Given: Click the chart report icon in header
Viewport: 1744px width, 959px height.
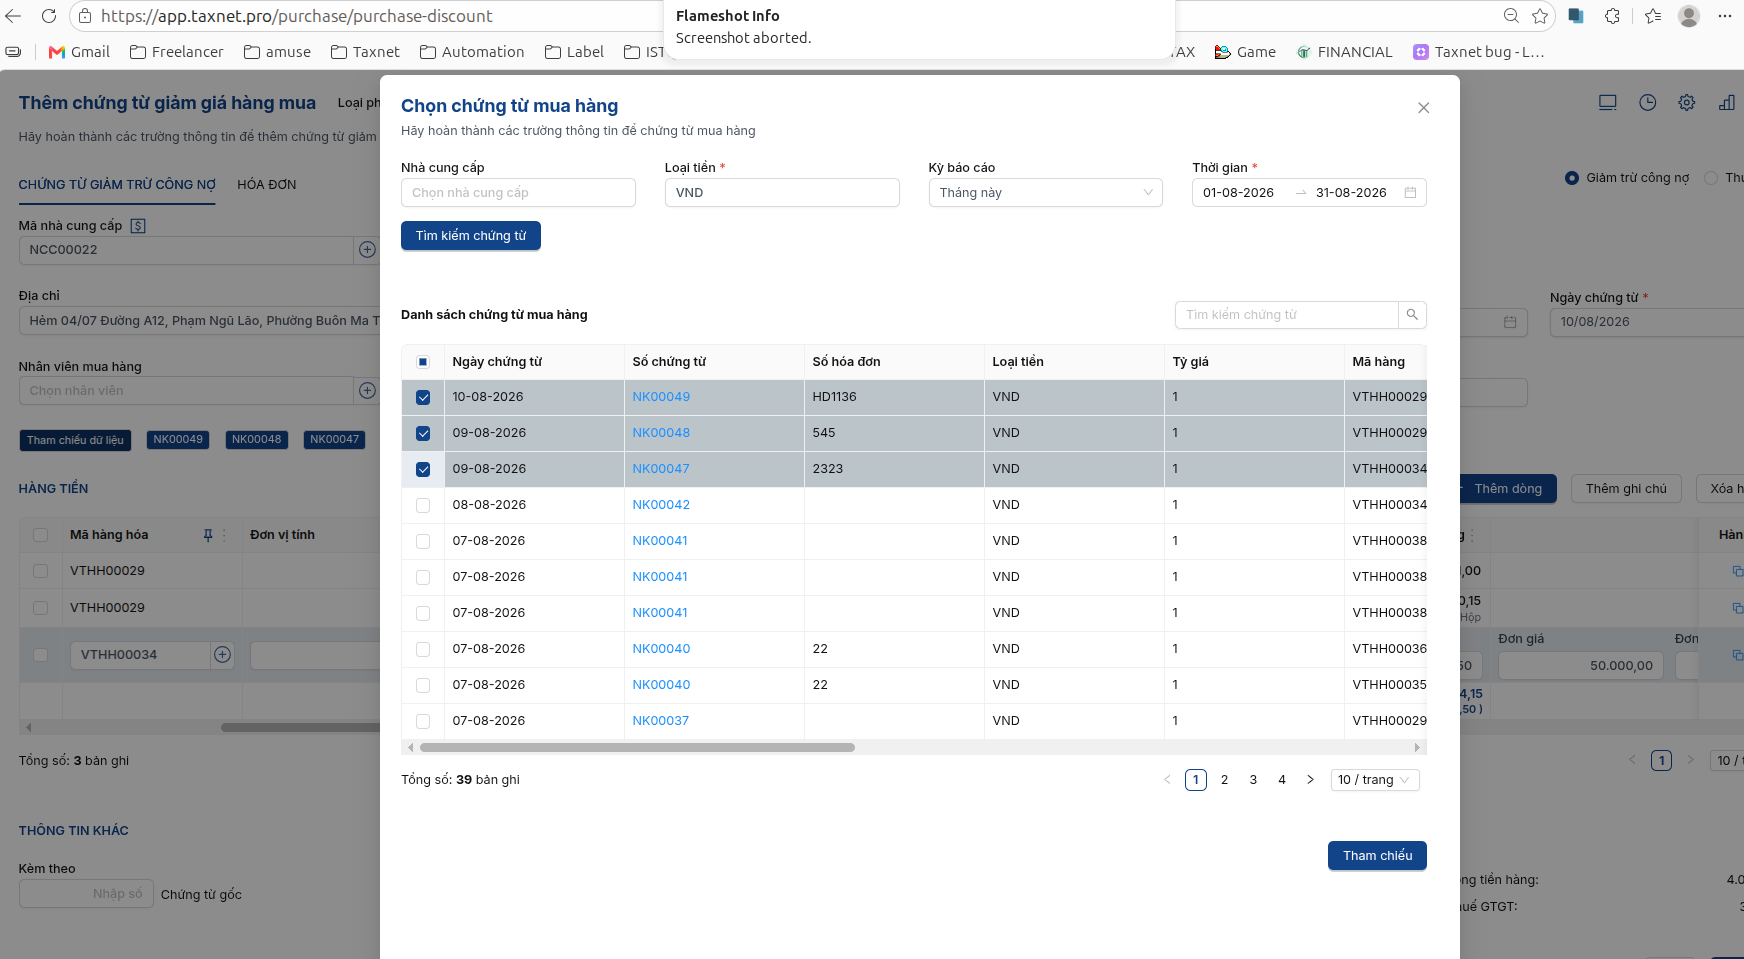Looking at the screenshot, I should click(1727, 103).
